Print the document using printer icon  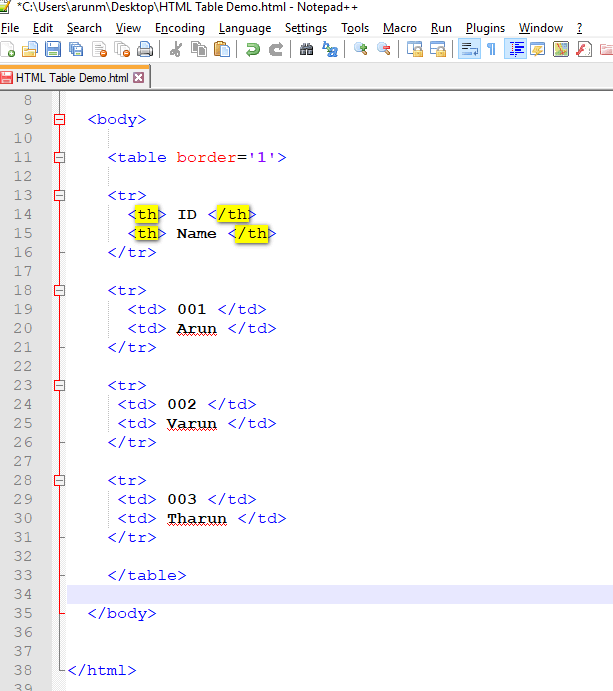point(145,49)
